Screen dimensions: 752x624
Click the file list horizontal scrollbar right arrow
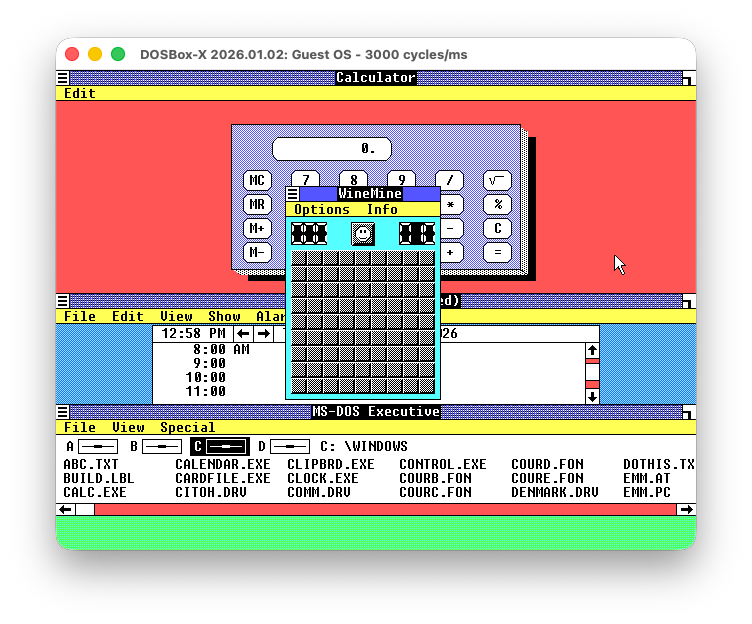click(685, 509)
